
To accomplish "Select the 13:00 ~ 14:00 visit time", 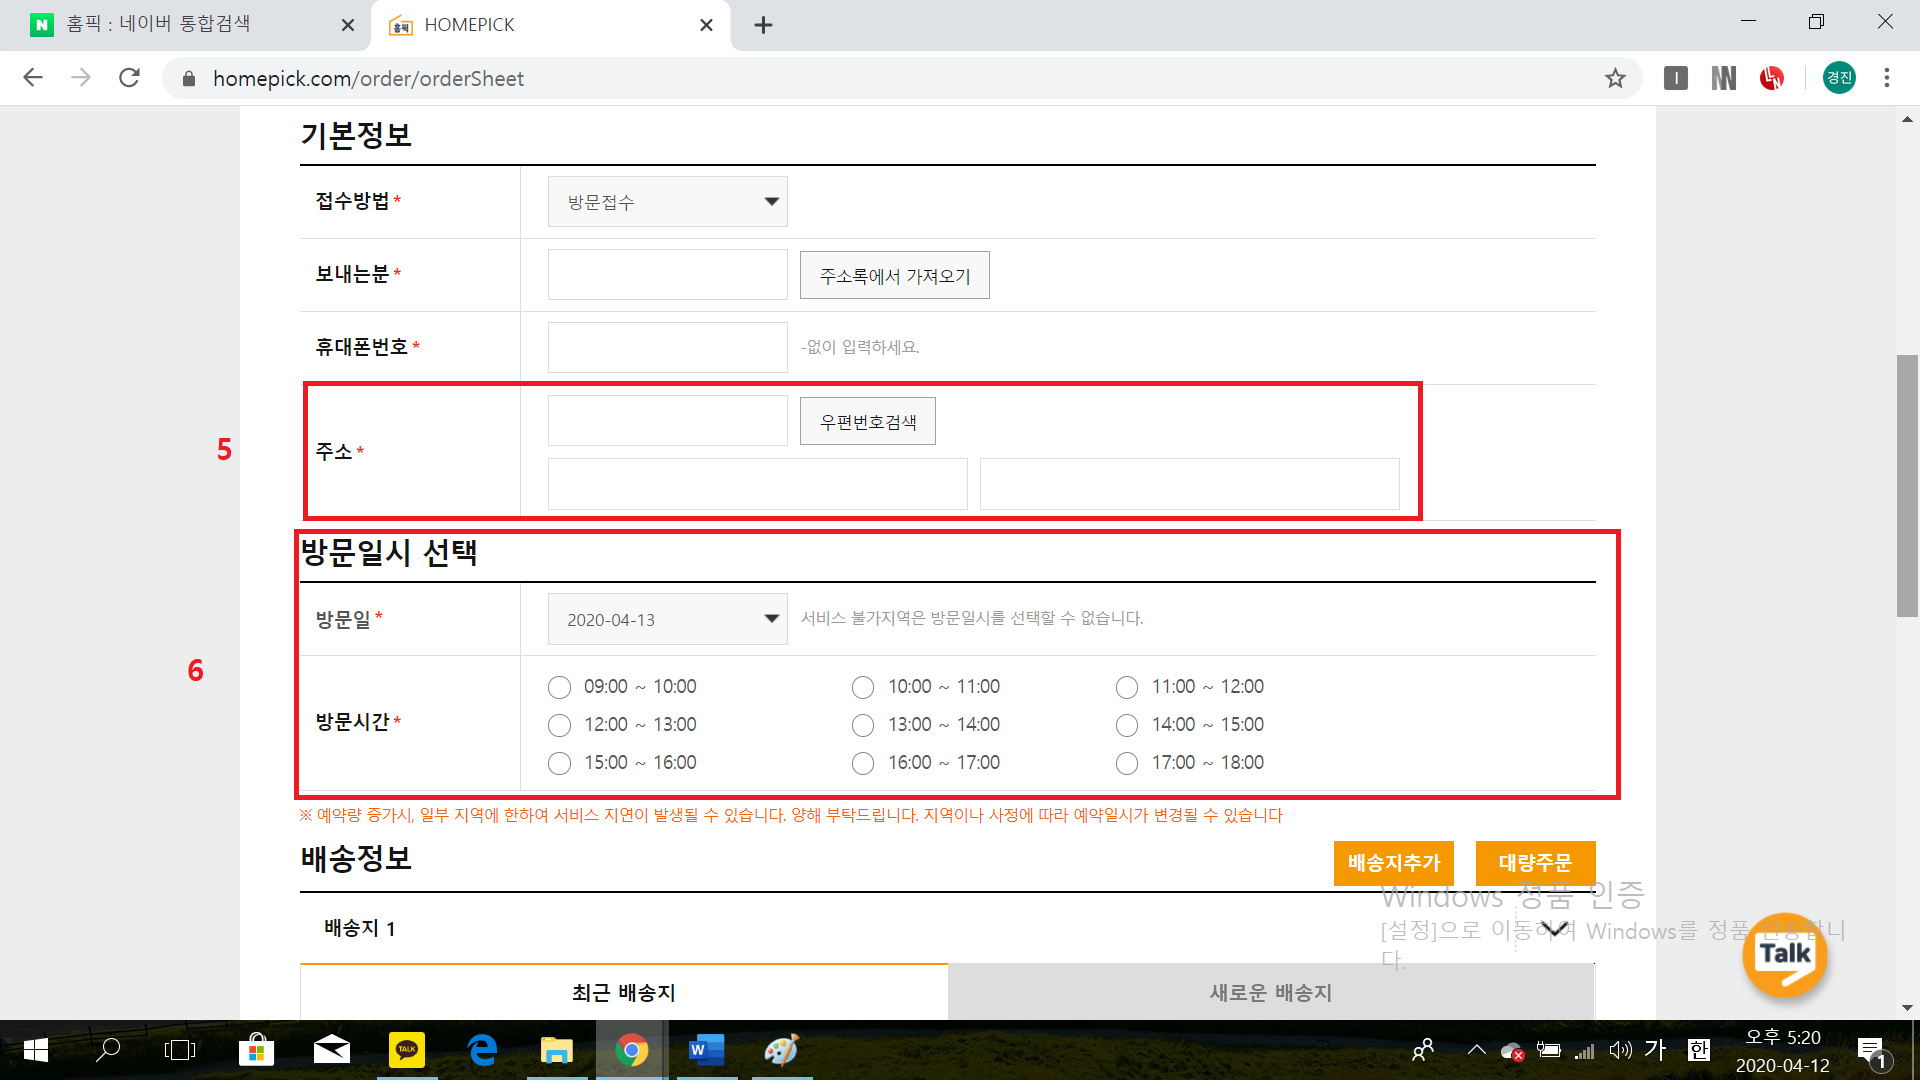I will pos(863,725).
